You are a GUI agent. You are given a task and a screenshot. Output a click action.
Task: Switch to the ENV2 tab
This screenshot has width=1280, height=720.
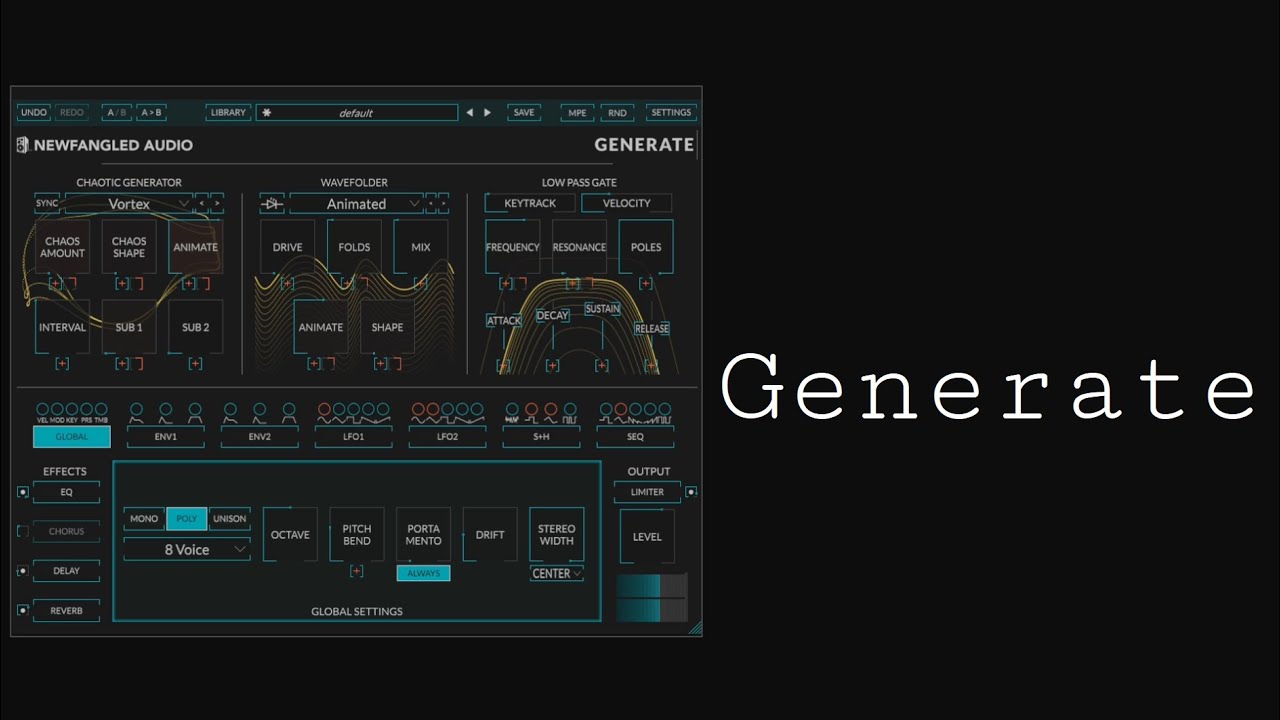tap(259, 437)
